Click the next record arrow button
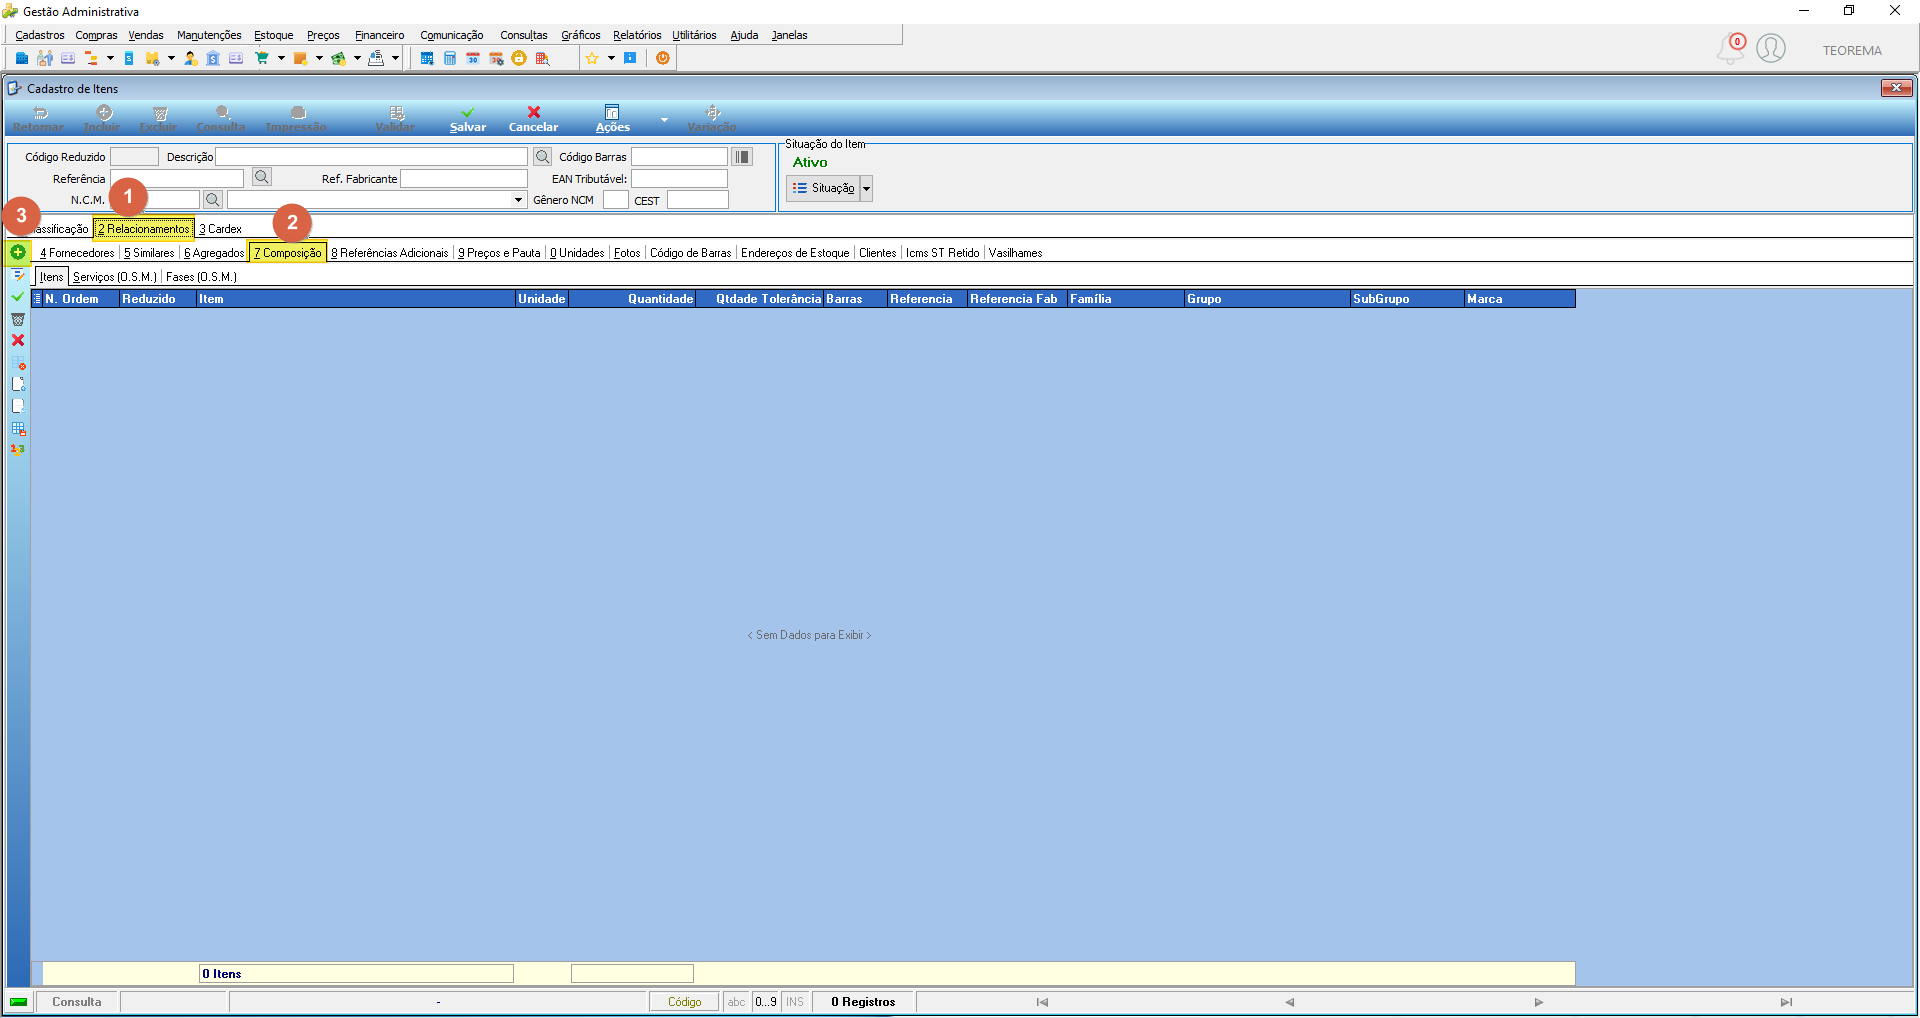The image size is (1920, 1018). coord(1539,1002)
